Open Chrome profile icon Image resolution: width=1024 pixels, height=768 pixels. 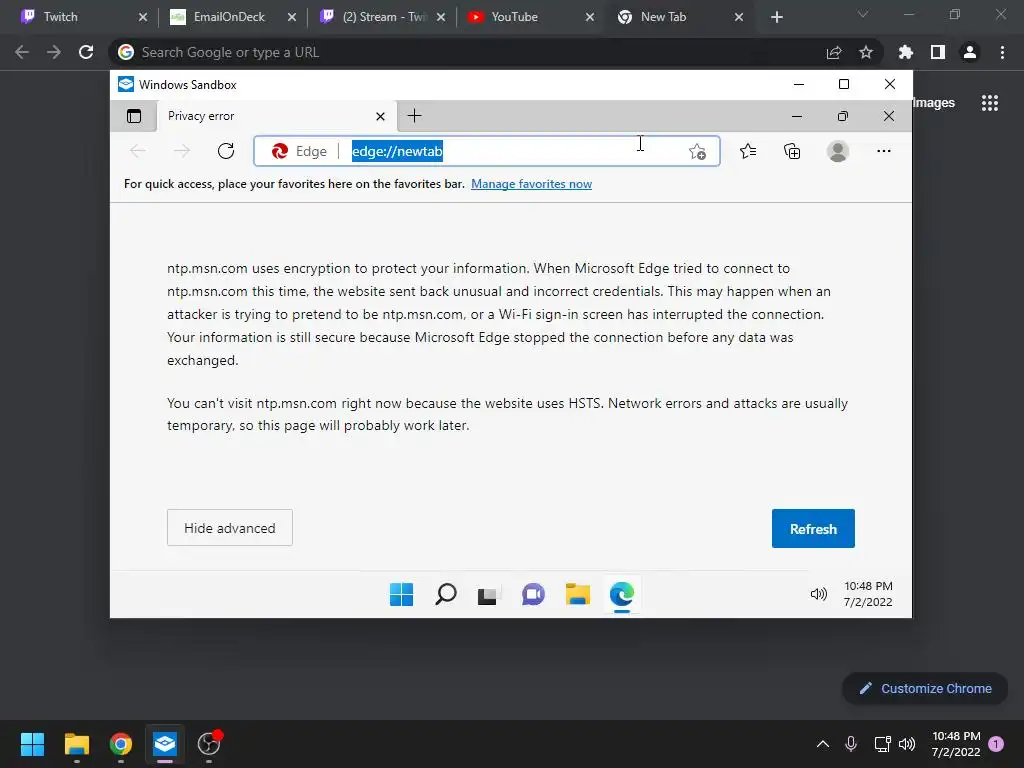coord(970,52)
